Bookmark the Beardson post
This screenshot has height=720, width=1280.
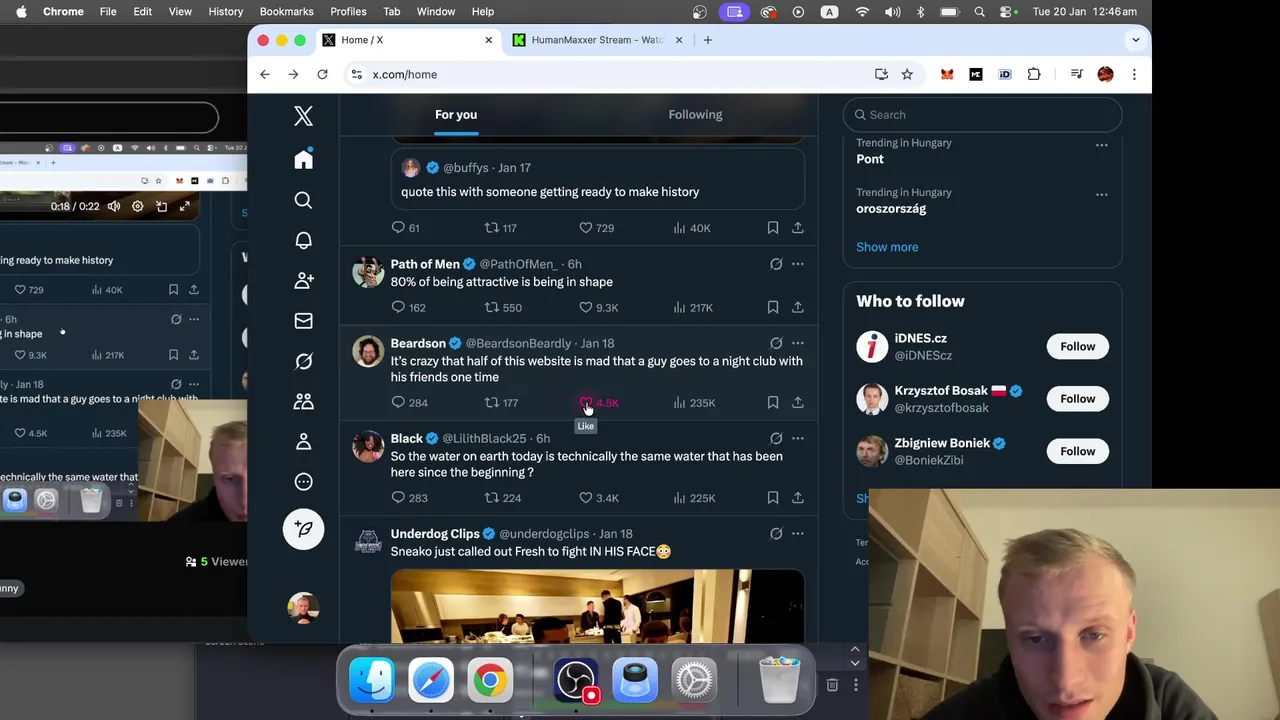pos(773,402)
